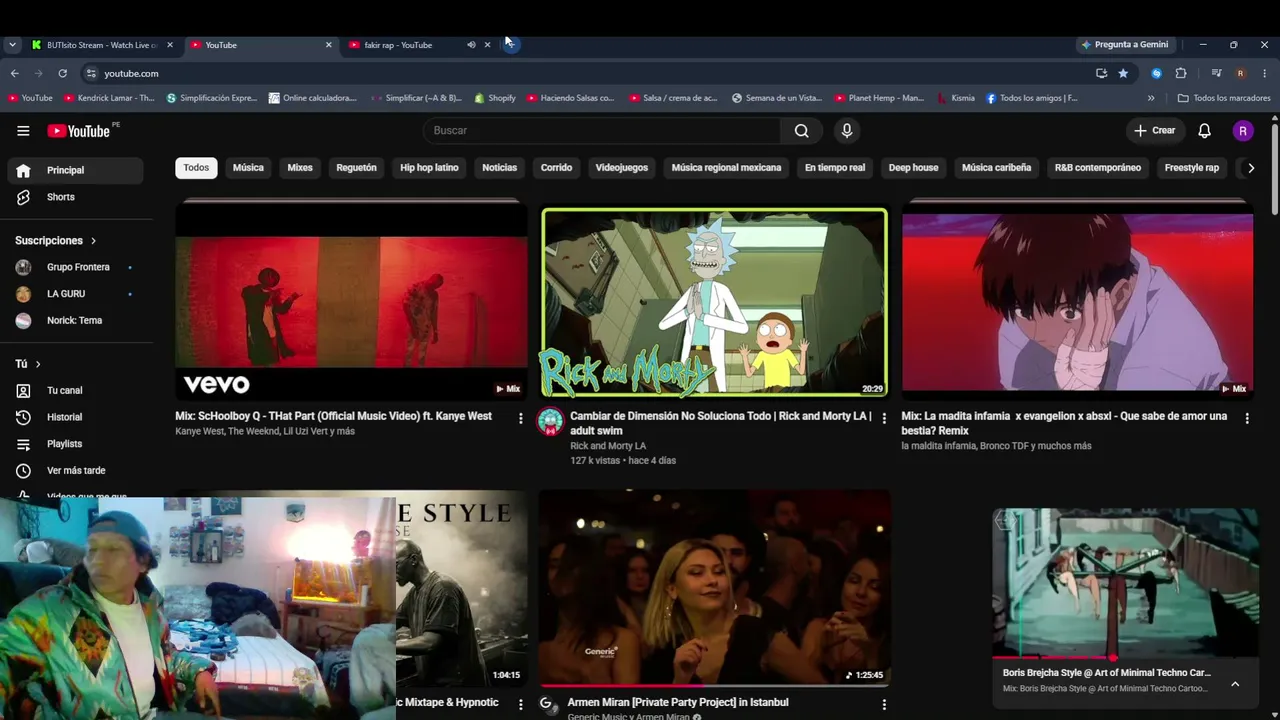The width and height of the screenshot is (1280, 720).
Task: Open the YouTube guide hamburger menu
Action: click(23, 131)
